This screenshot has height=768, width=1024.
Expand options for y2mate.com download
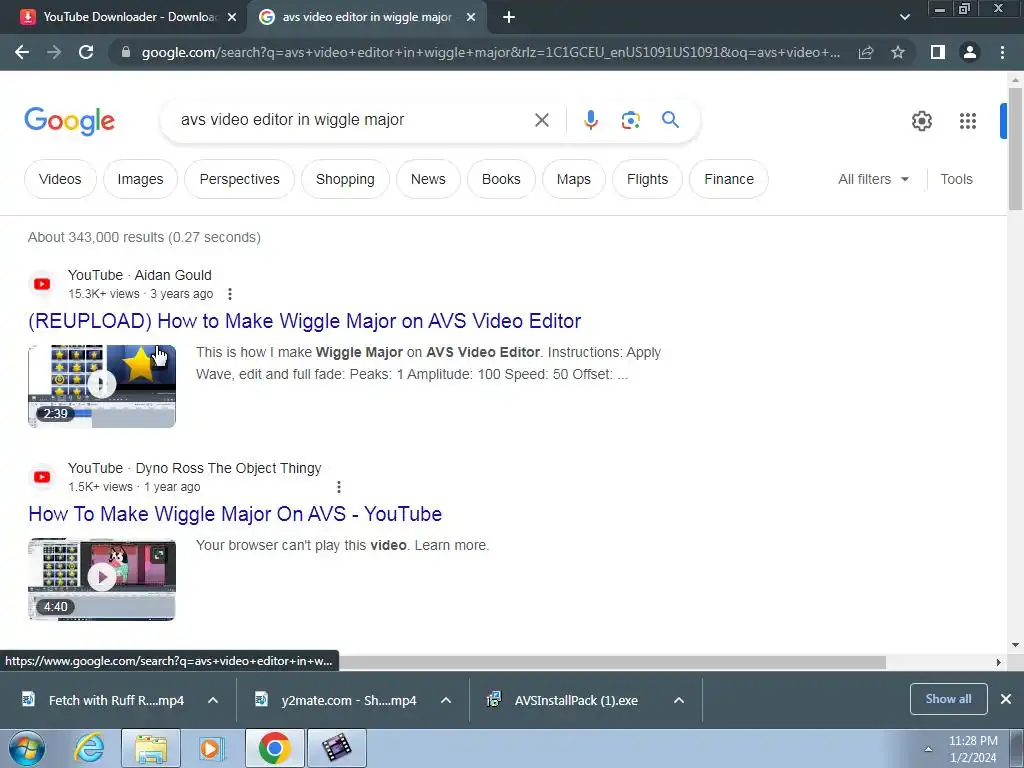coord(446,700)
